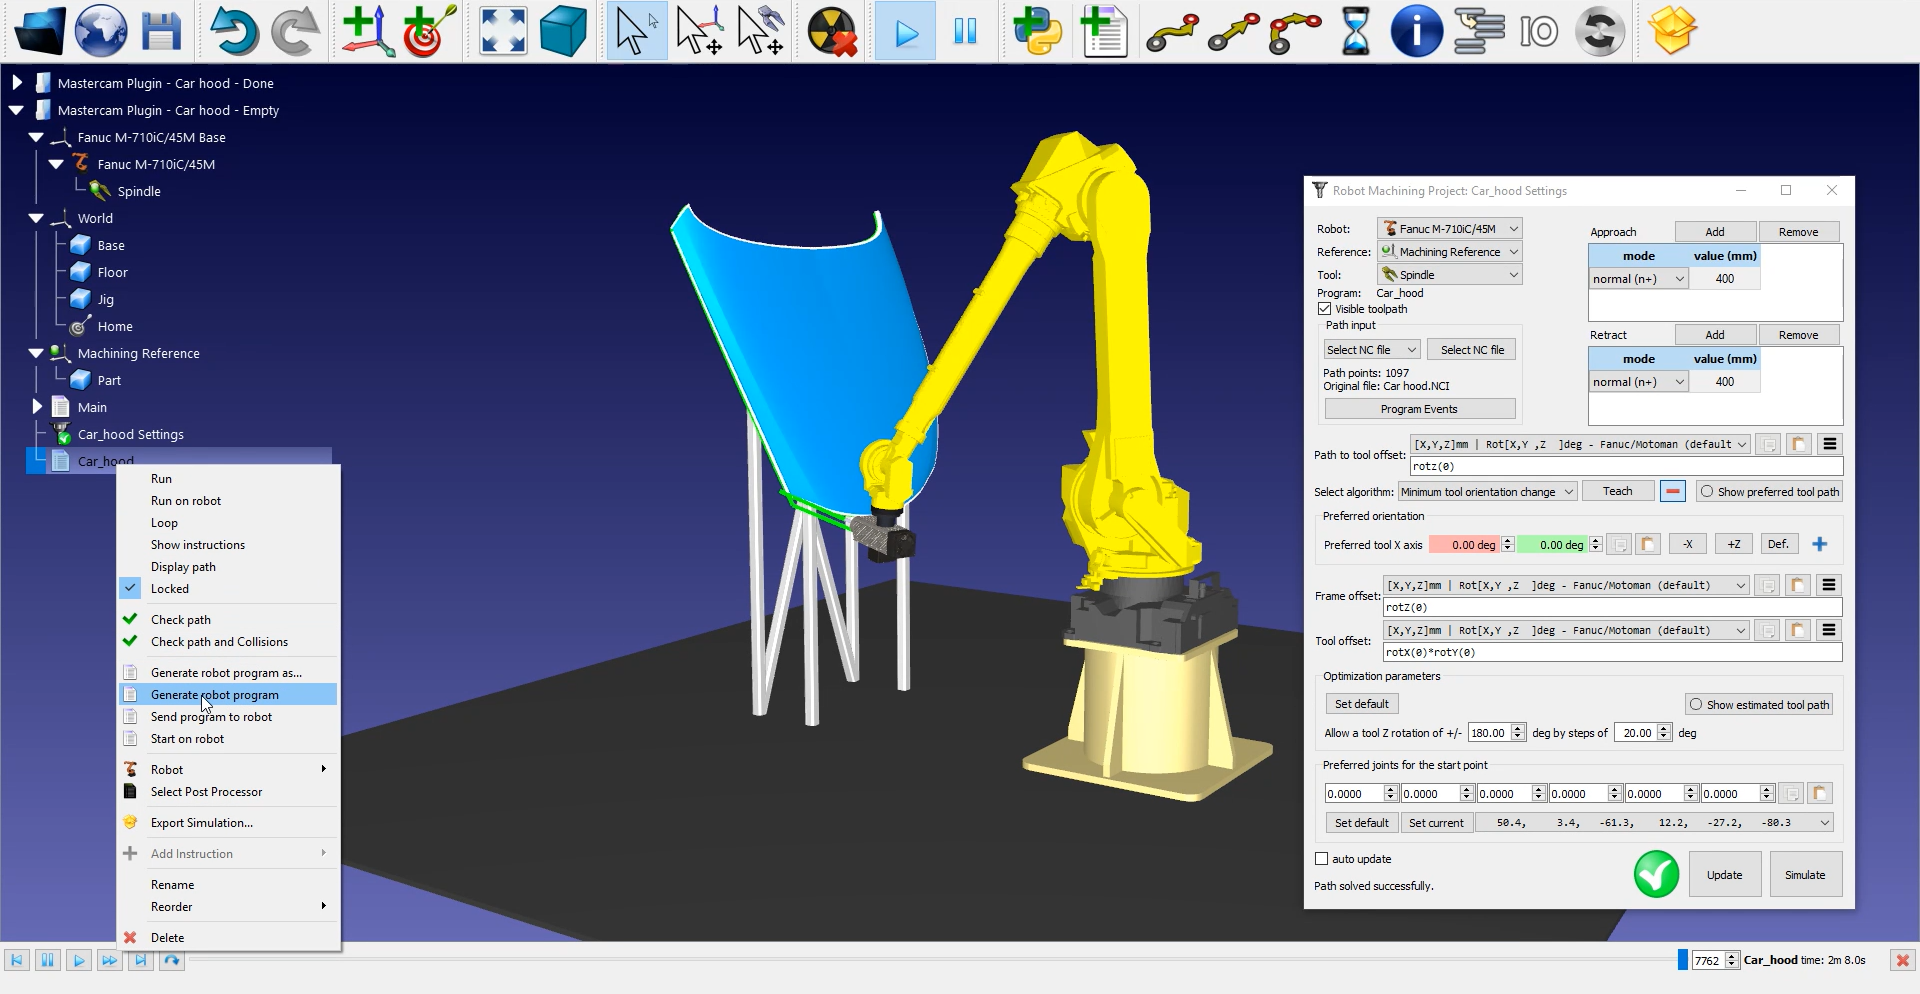Choose Generate robot program from context menu
The height and width of the screenshot is (994, 1920).
[x=215, y=695]
